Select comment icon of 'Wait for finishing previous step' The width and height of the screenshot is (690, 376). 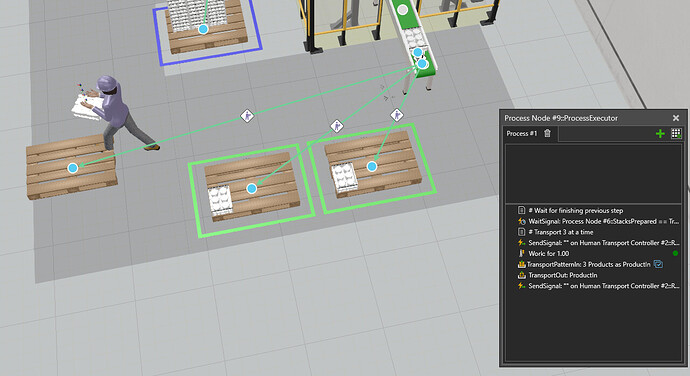521,210
